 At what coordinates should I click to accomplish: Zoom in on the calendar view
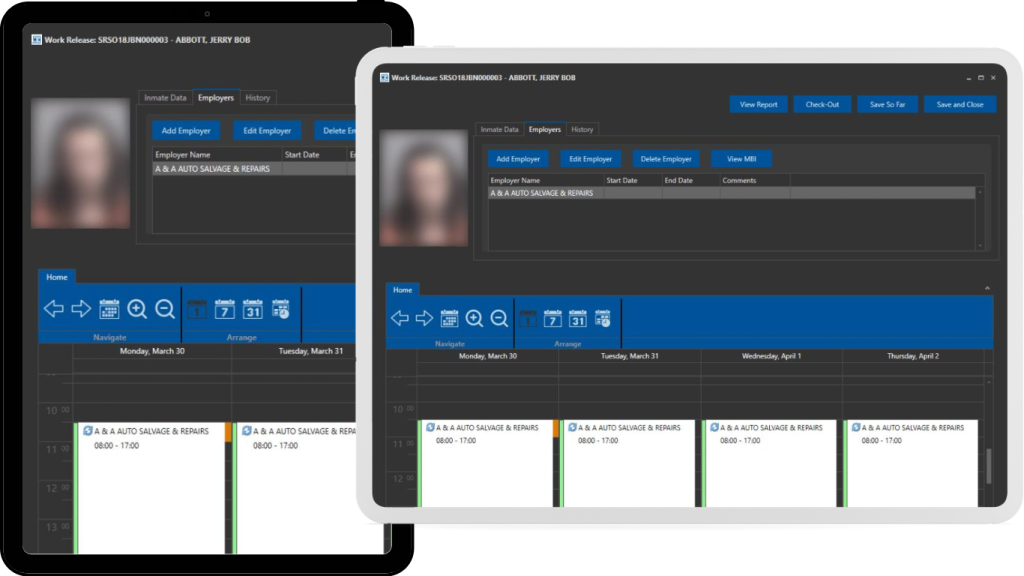click(475, 317)
